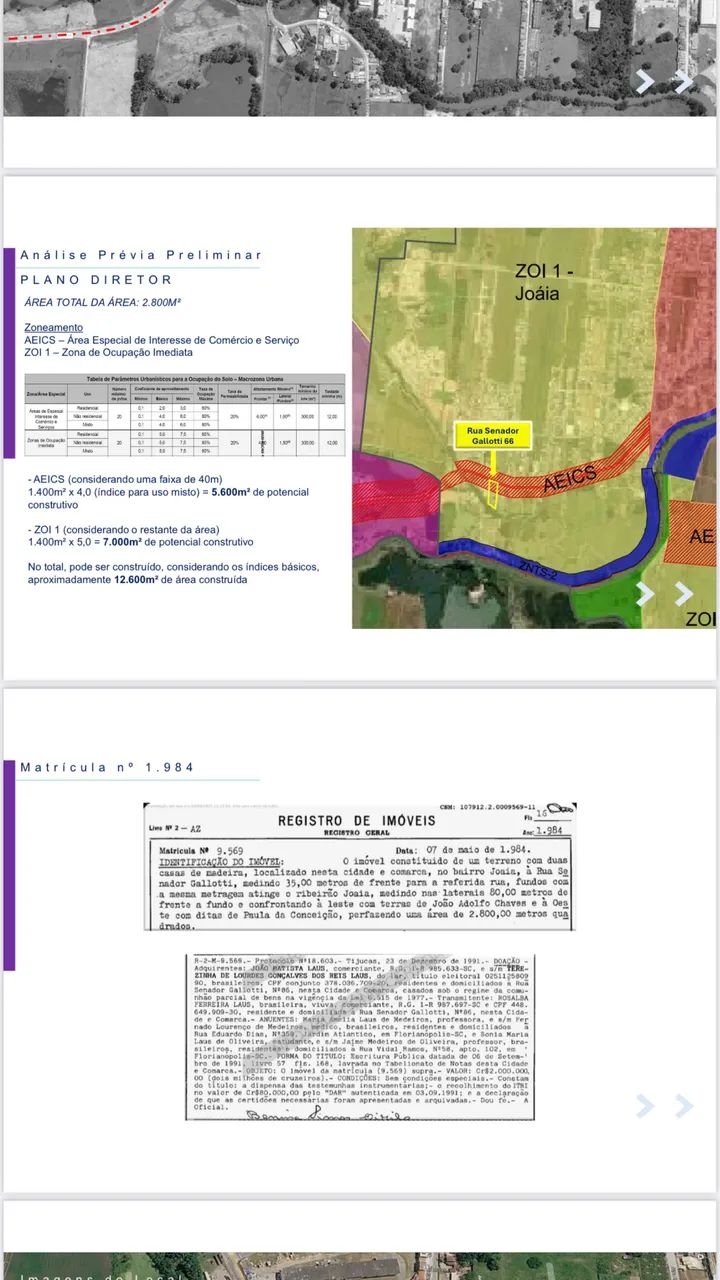Tap the double chevron on the zoning map slide
Viewport: 720px width, 1280px height.
[x=664, y=593]
